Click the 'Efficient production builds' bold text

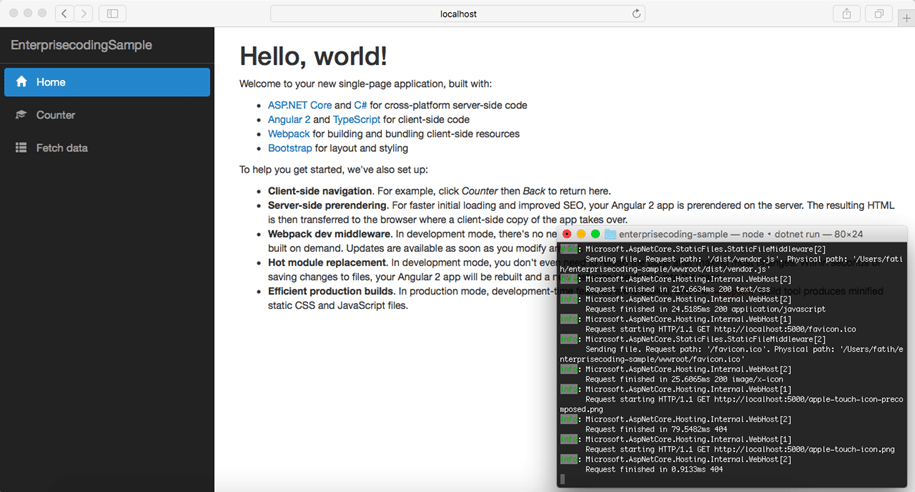[x=331, y=291]
